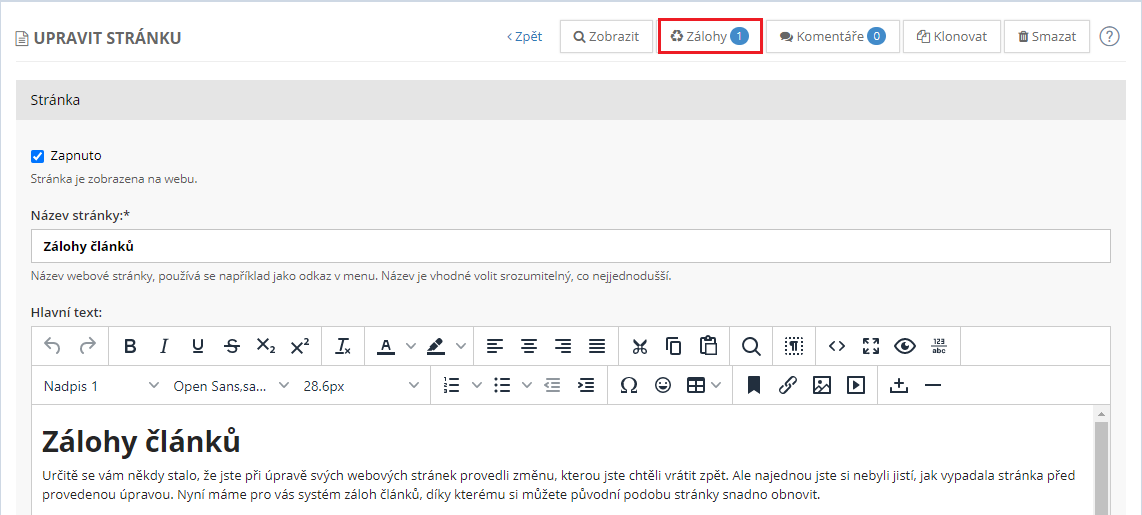
Task: Toggle fullscreen editor mode
Action: (871, 346)
